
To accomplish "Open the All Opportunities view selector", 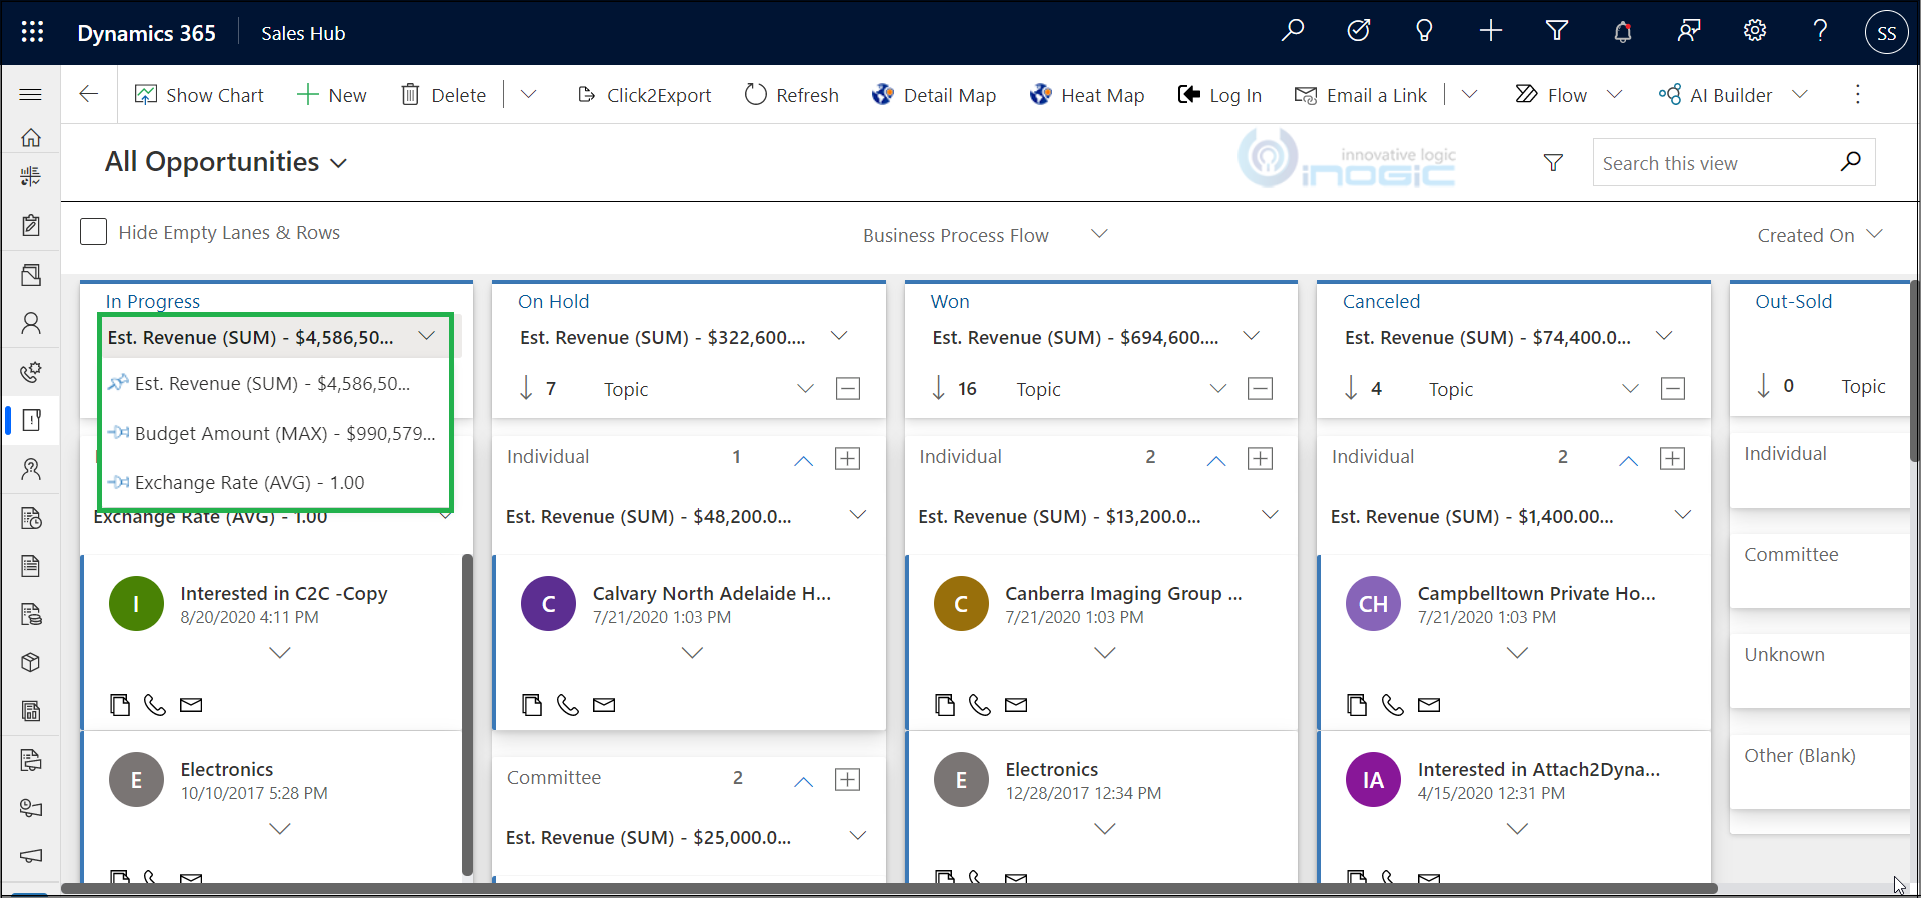I will tap(226, 162).
